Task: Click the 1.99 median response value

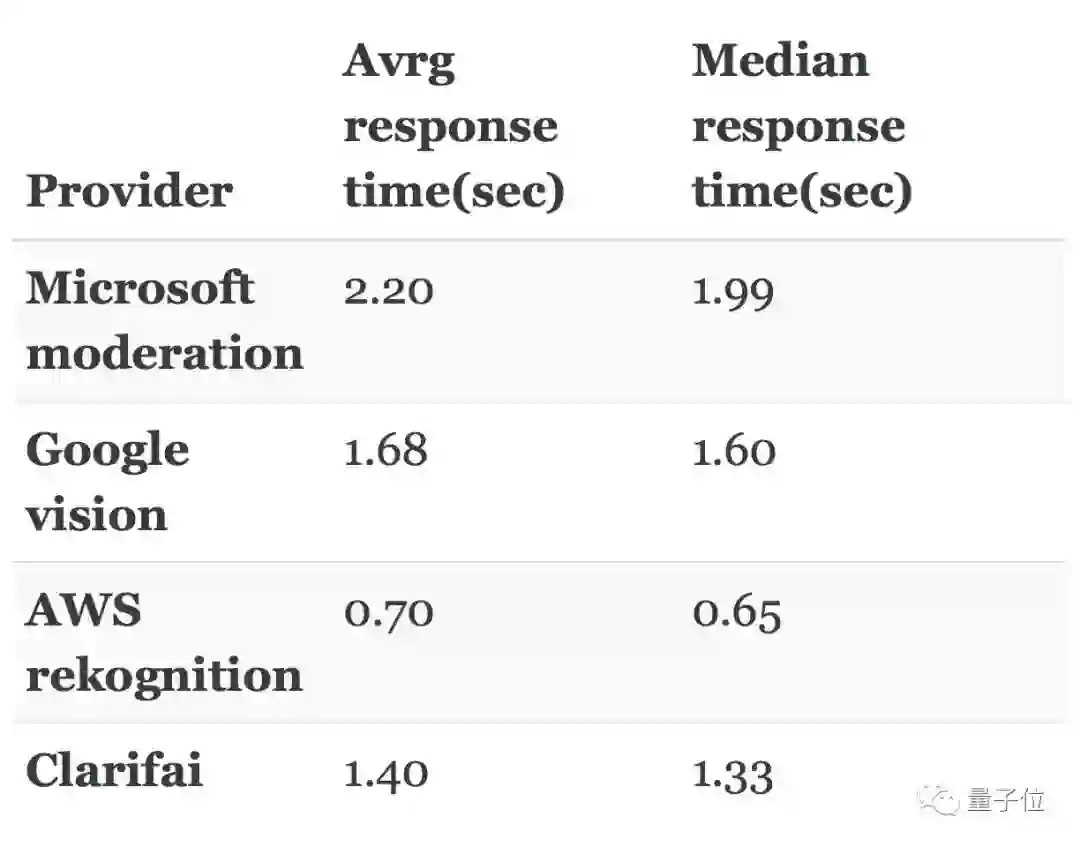Action: 733,290
